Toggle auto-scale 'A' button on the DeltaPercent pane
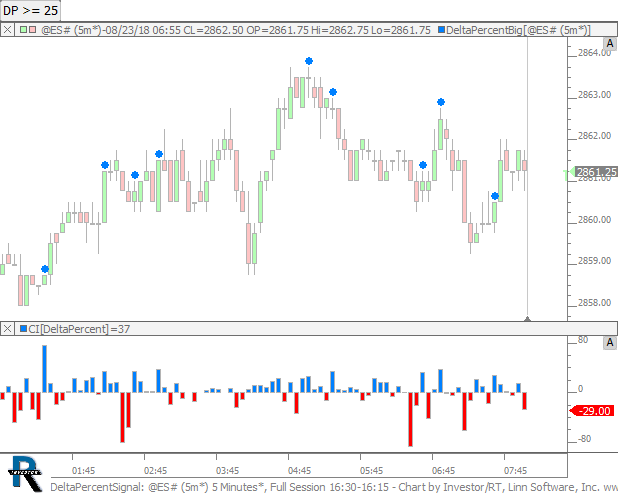The image size is (618, 494). click(610, 343)
